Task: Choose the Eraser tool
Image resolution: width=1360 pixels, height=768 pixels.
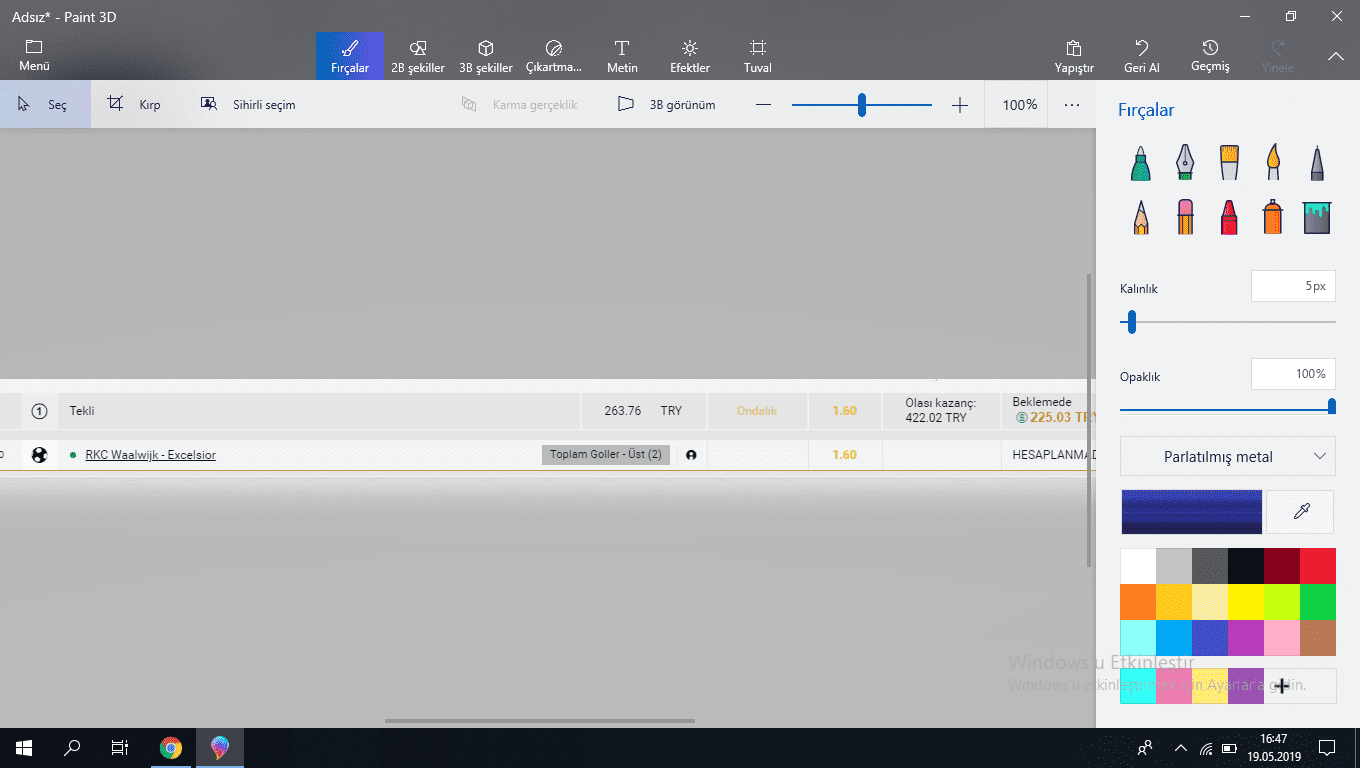Action: pos(1185,216)
